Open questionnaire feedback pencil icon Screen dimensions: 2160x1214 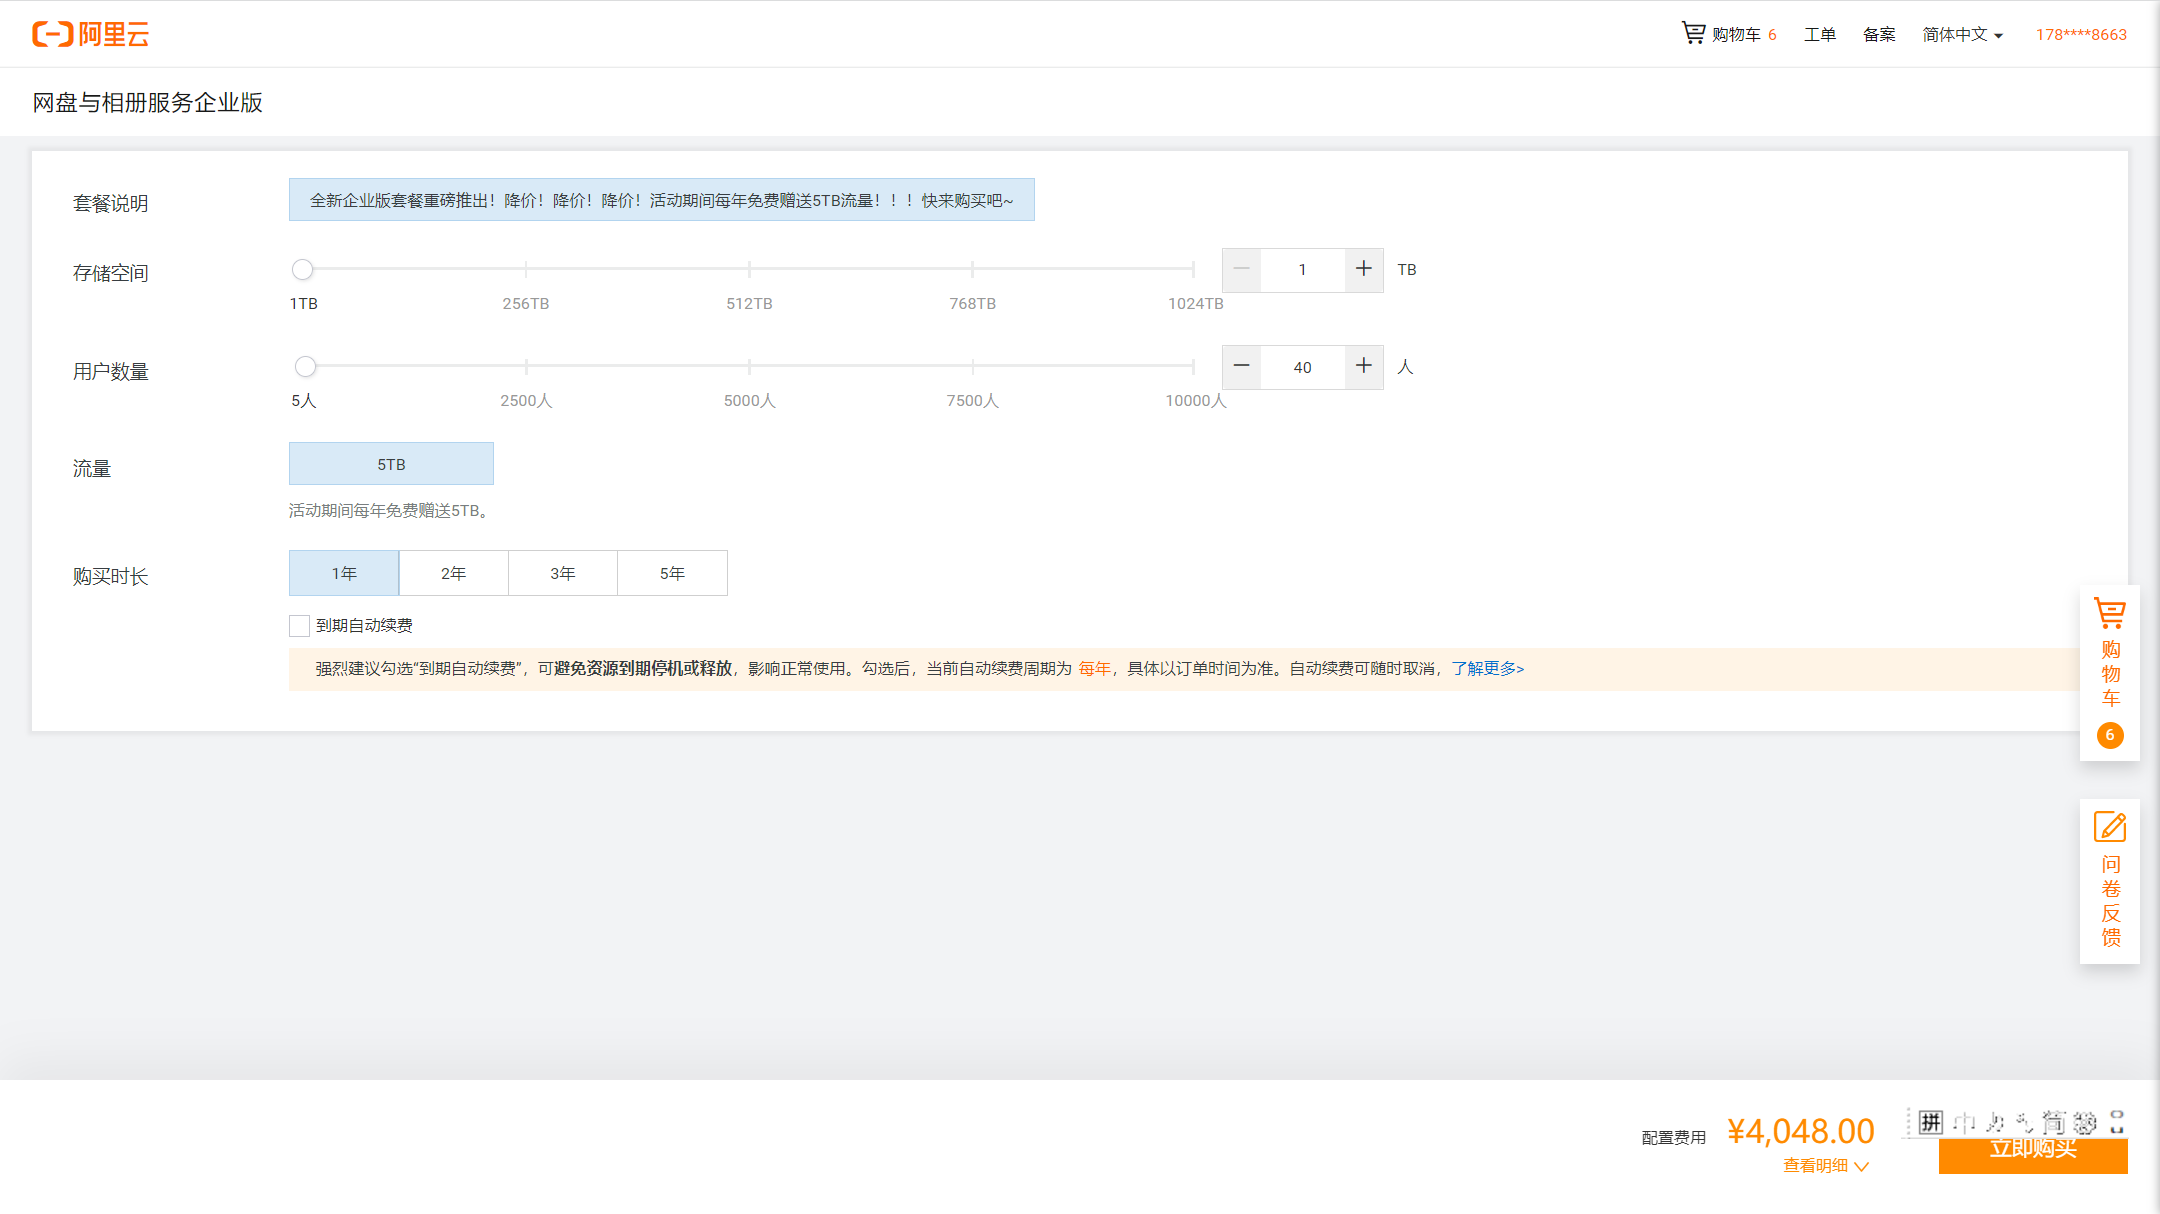[2109, 828]
